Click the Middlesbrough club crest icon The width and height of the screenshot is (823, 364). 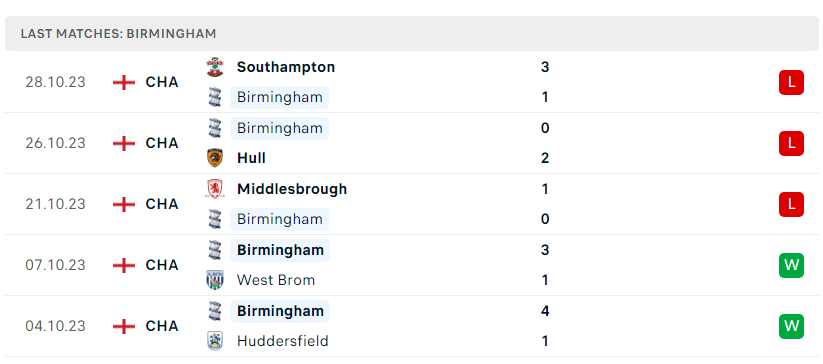coord(215,189)
